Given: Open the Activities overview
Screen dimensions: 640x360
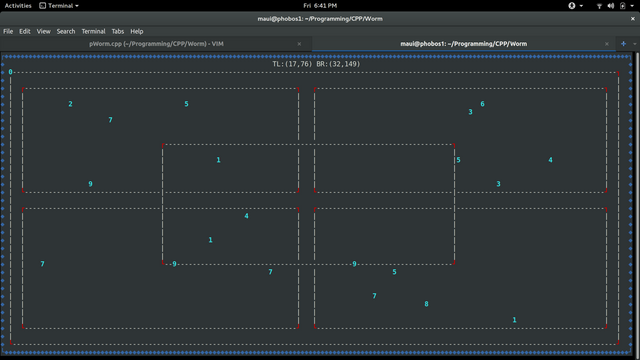Looking at the screenshot, I should [x=18, y=6].
